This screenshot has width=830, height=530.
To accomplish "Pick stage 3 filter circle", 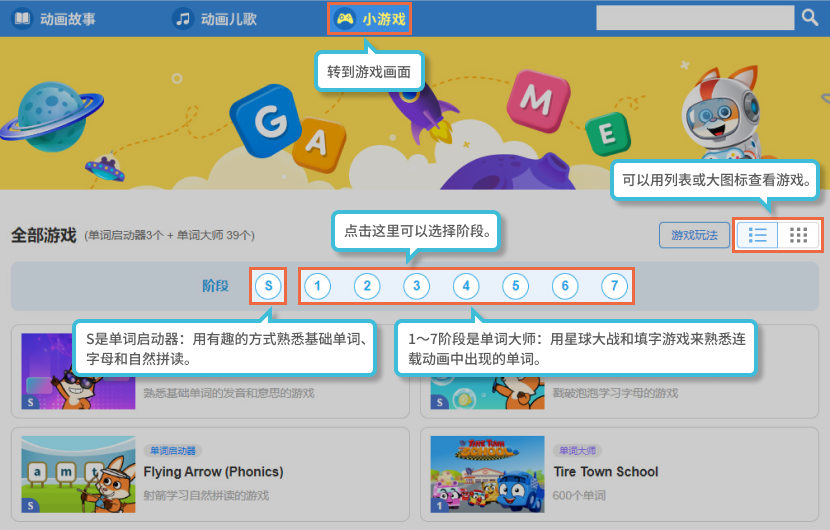I will pyautogui.click(x=416, y=287).
